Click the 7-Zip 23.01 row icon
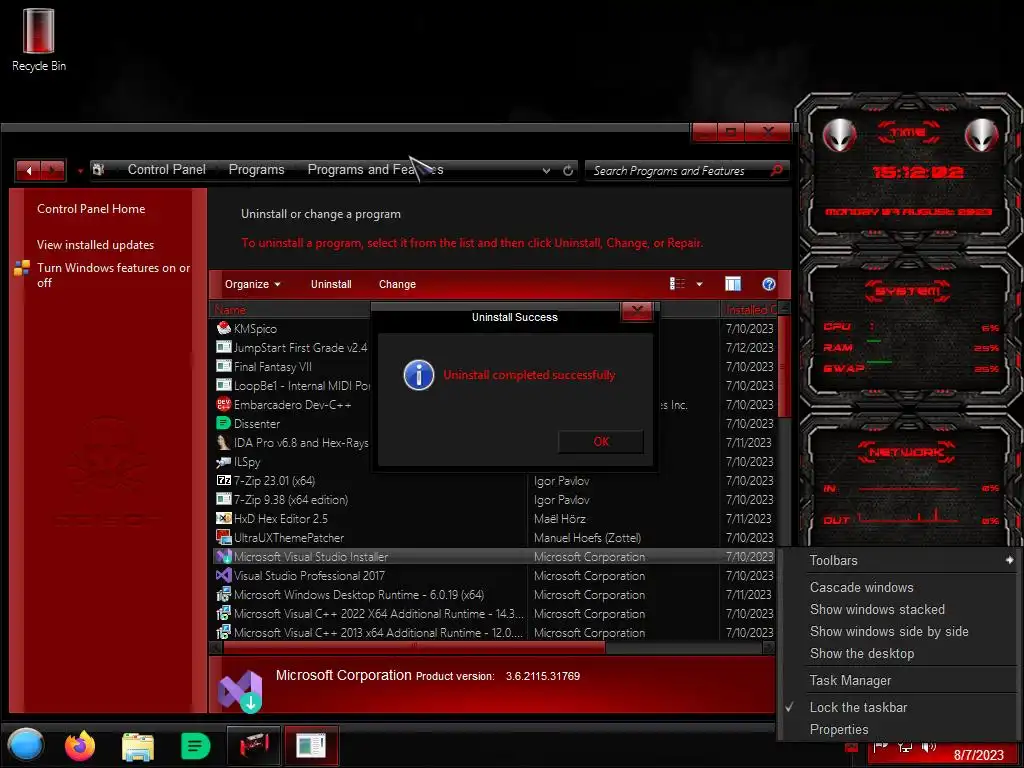The image size is (1024, 768). click(x=223, y=480)
